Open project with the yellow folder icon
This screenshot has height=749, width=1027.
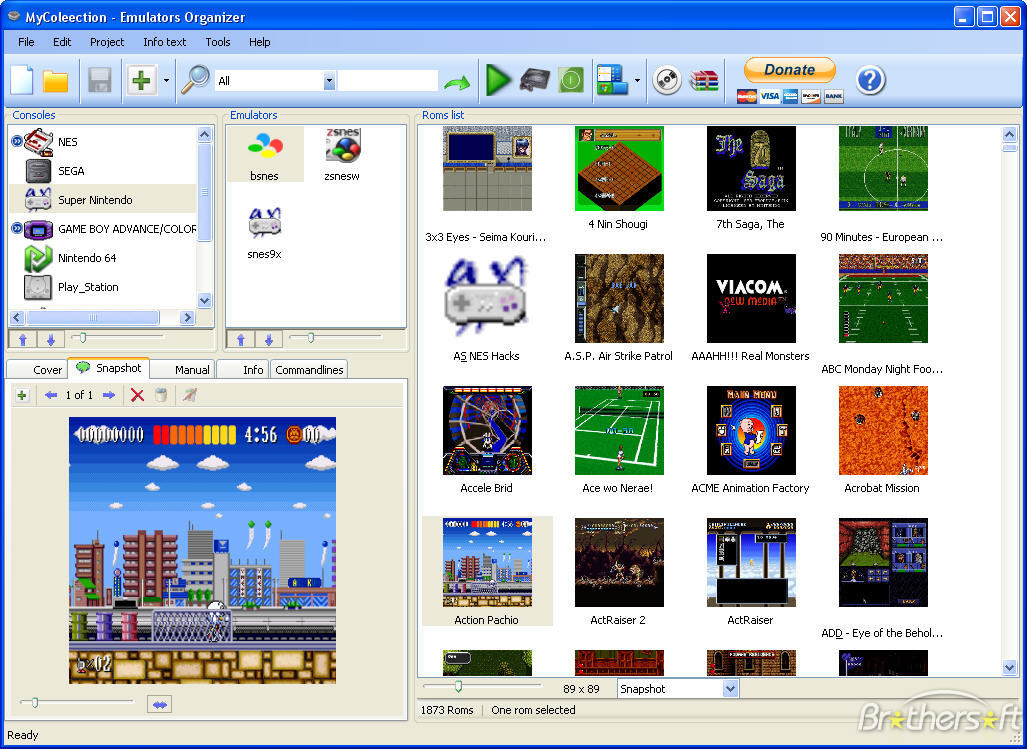[56, 81]
